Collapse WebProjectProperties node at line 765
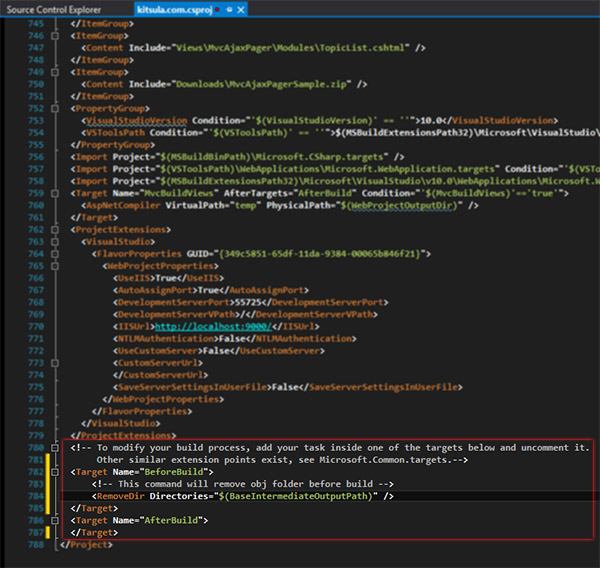The image size is (600, 568). pyautogui.click(x=55, y=266)
